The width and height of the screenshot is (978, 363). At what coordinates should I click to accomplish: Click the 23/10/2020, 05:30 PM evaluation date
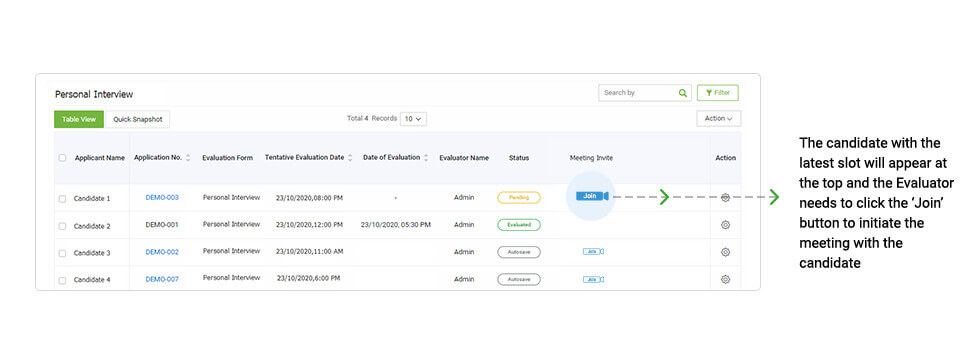pos(396,225)
